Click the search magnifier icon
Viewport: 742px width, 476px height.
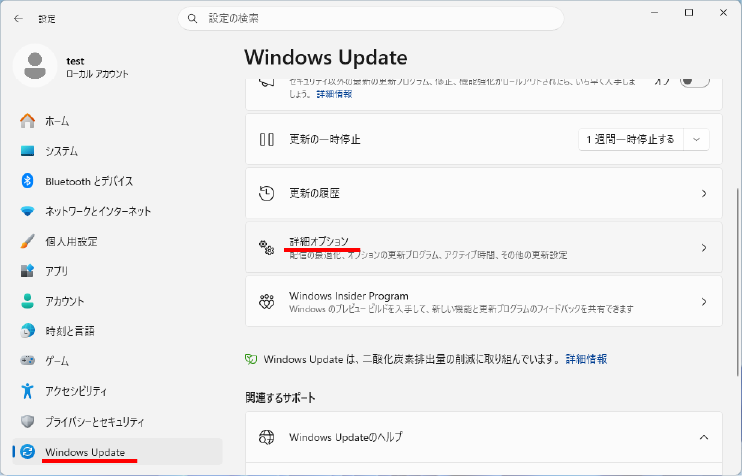tap(192, 18)
